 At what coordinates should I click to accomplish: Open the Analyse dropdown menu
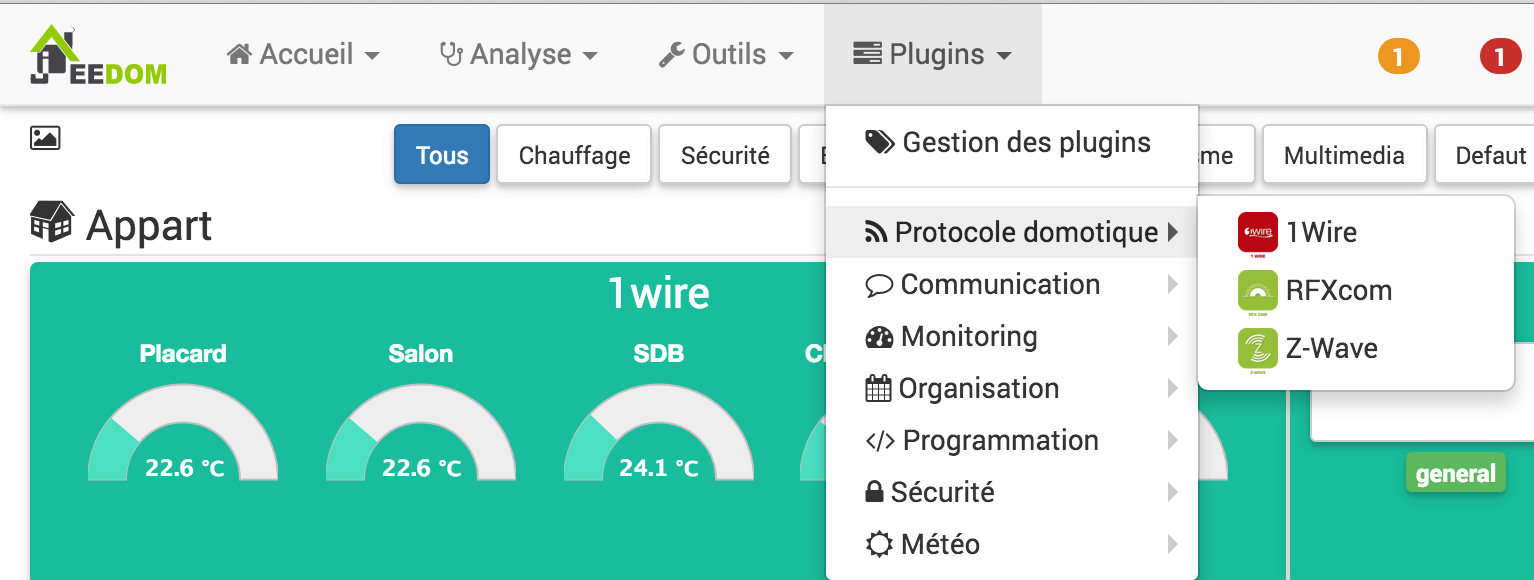coord(518,55)
